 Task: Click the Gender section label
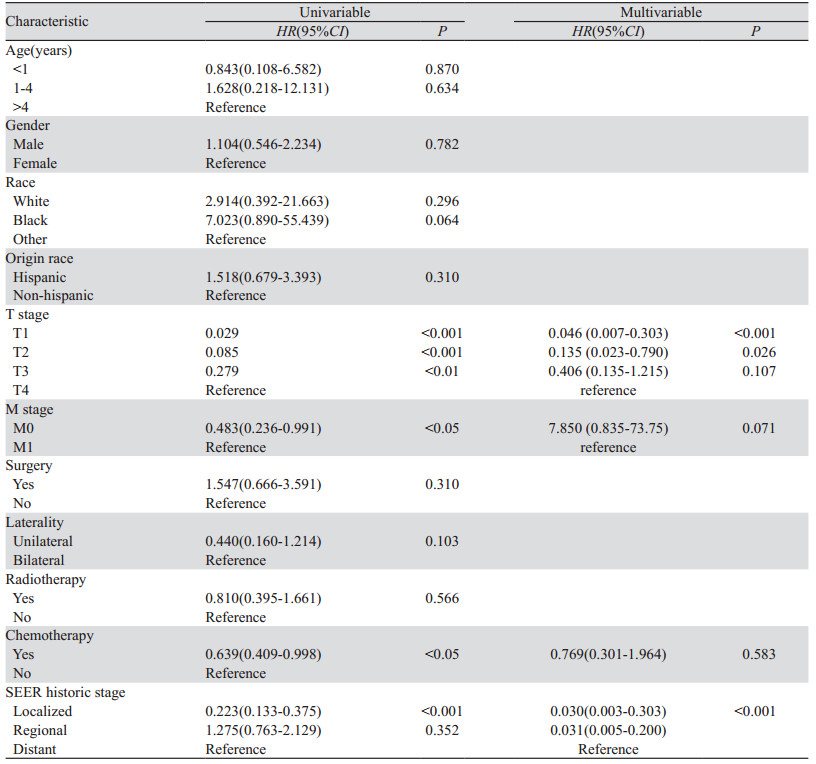click(28, 125)
